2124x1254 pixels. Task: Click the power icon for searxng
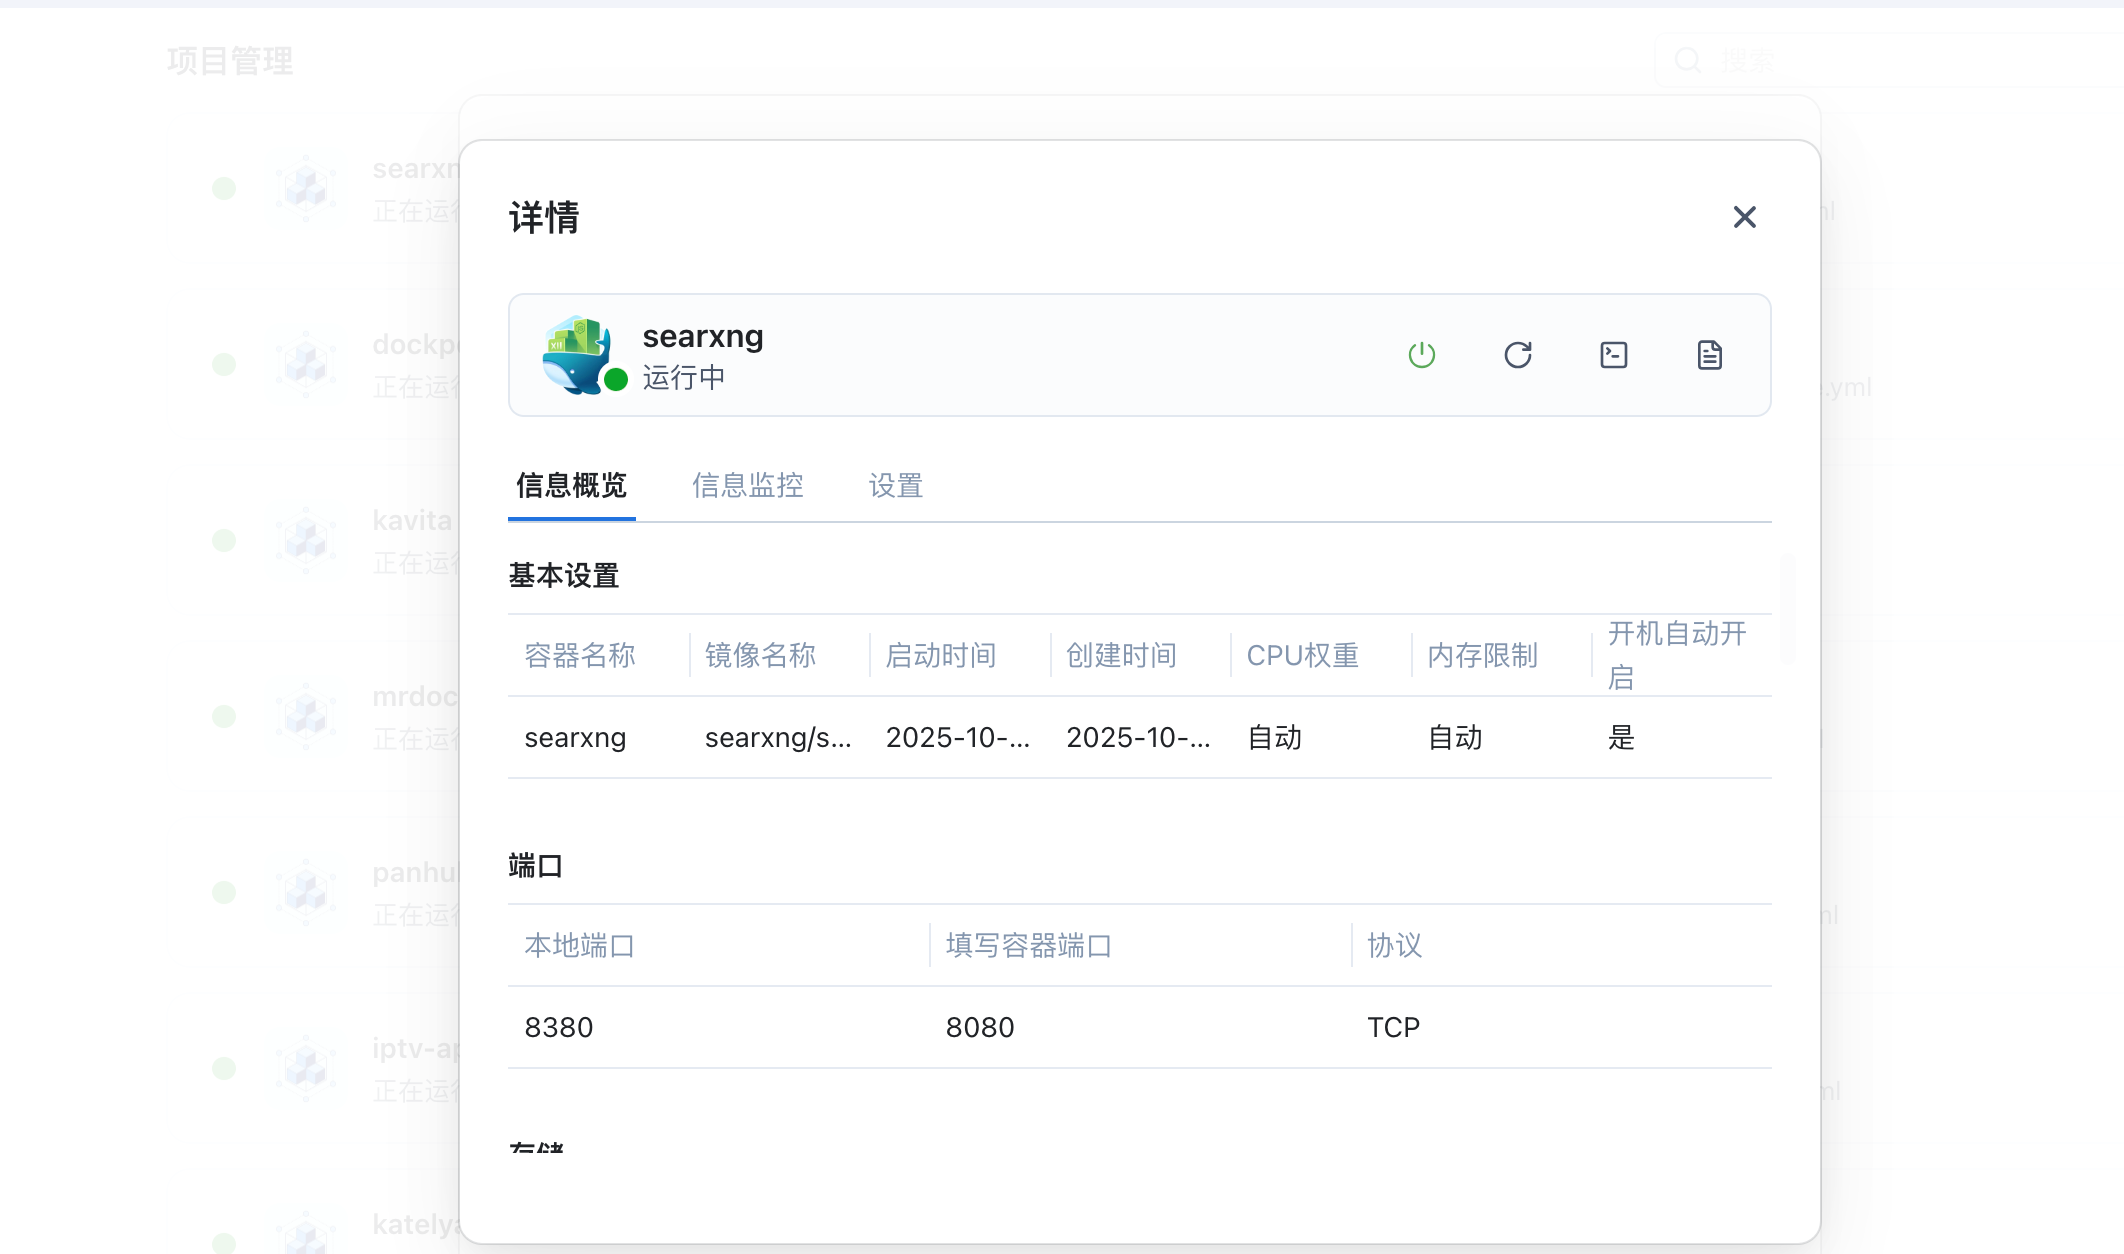[1421, 355]
